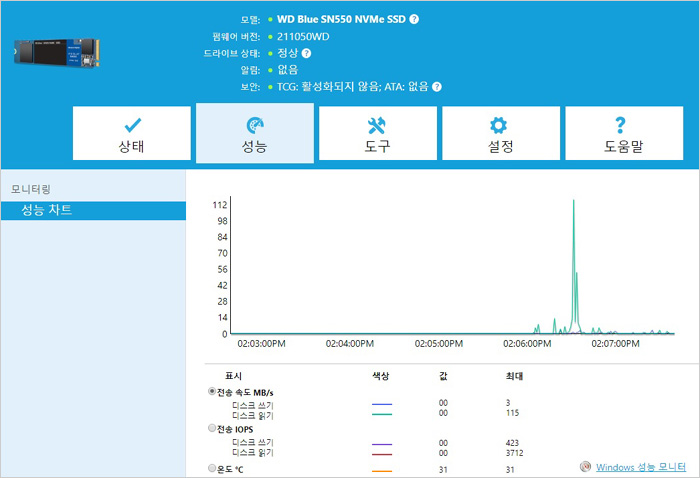Click the purple IOPS 디스크 쓰기 color line
The image size is (700, 478).
point(382,444)
